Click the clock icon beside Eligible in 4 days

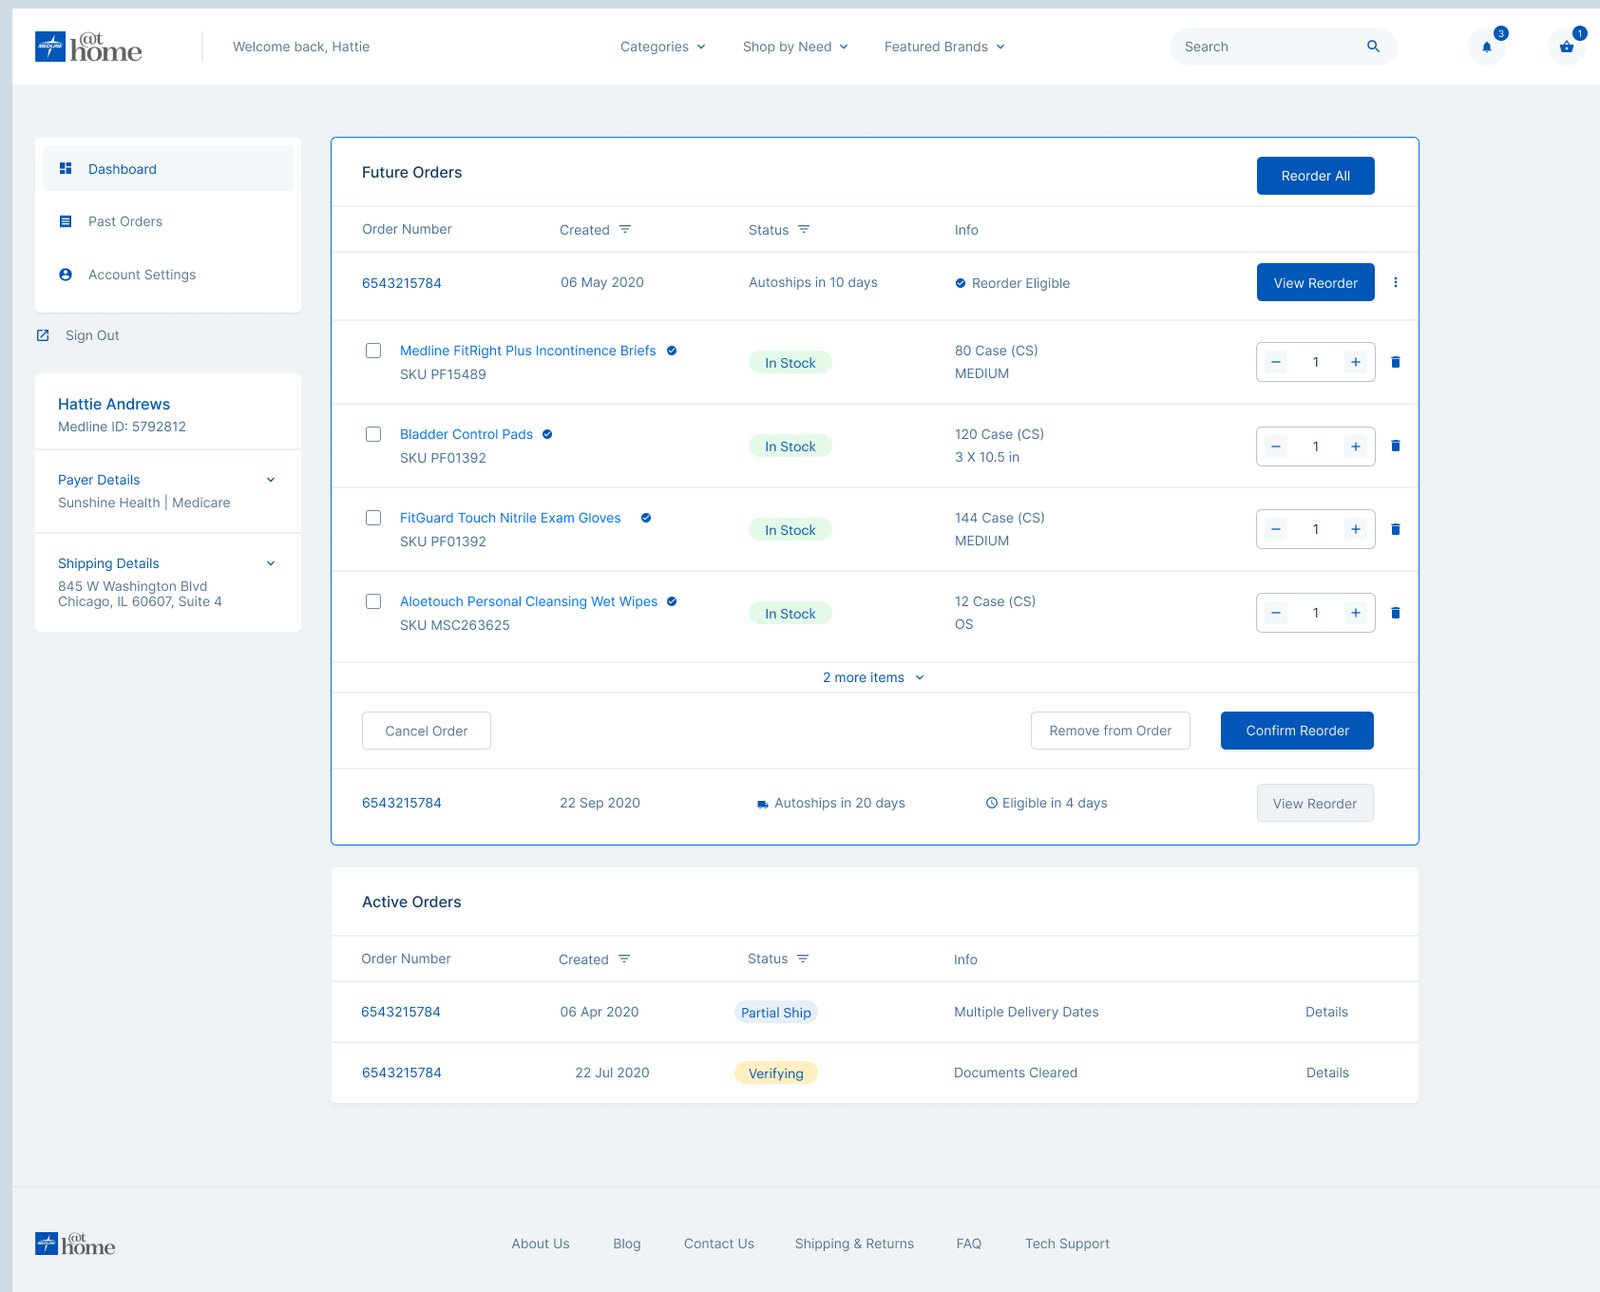[x=992, y=803]
